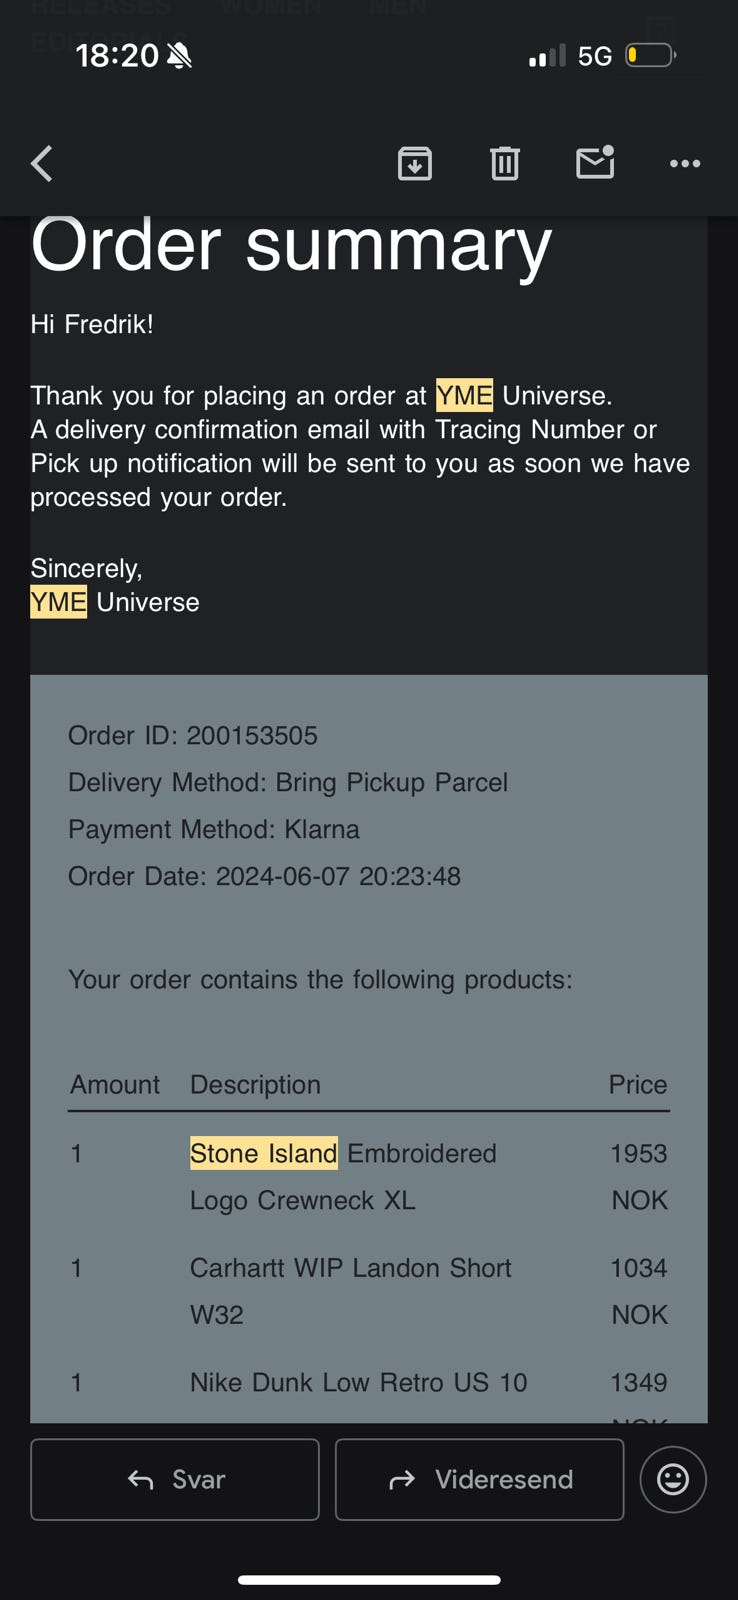Open the three-dot more options menu

click(x=685, y=163)
